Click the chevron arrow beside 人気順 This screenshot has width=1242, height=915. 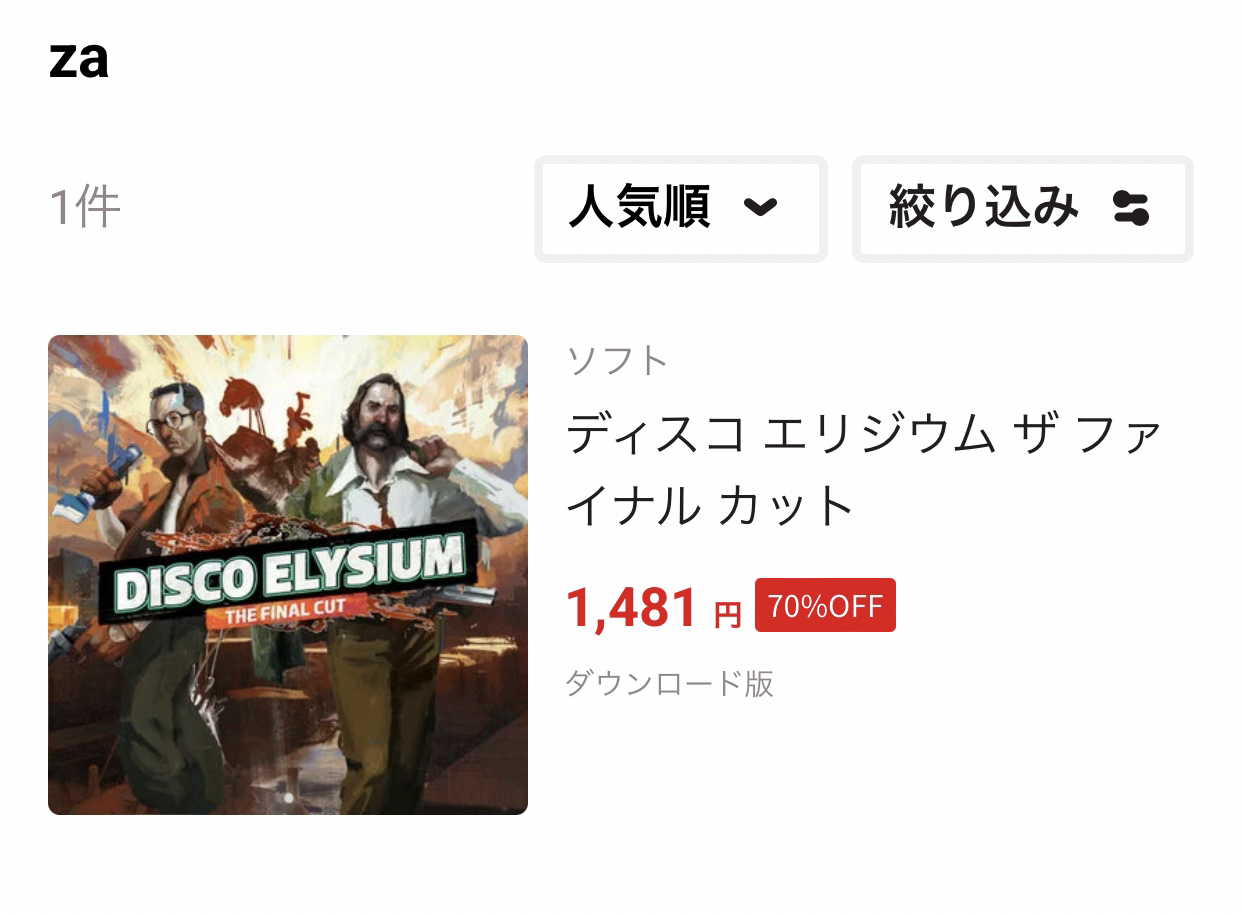click(761, 208)
